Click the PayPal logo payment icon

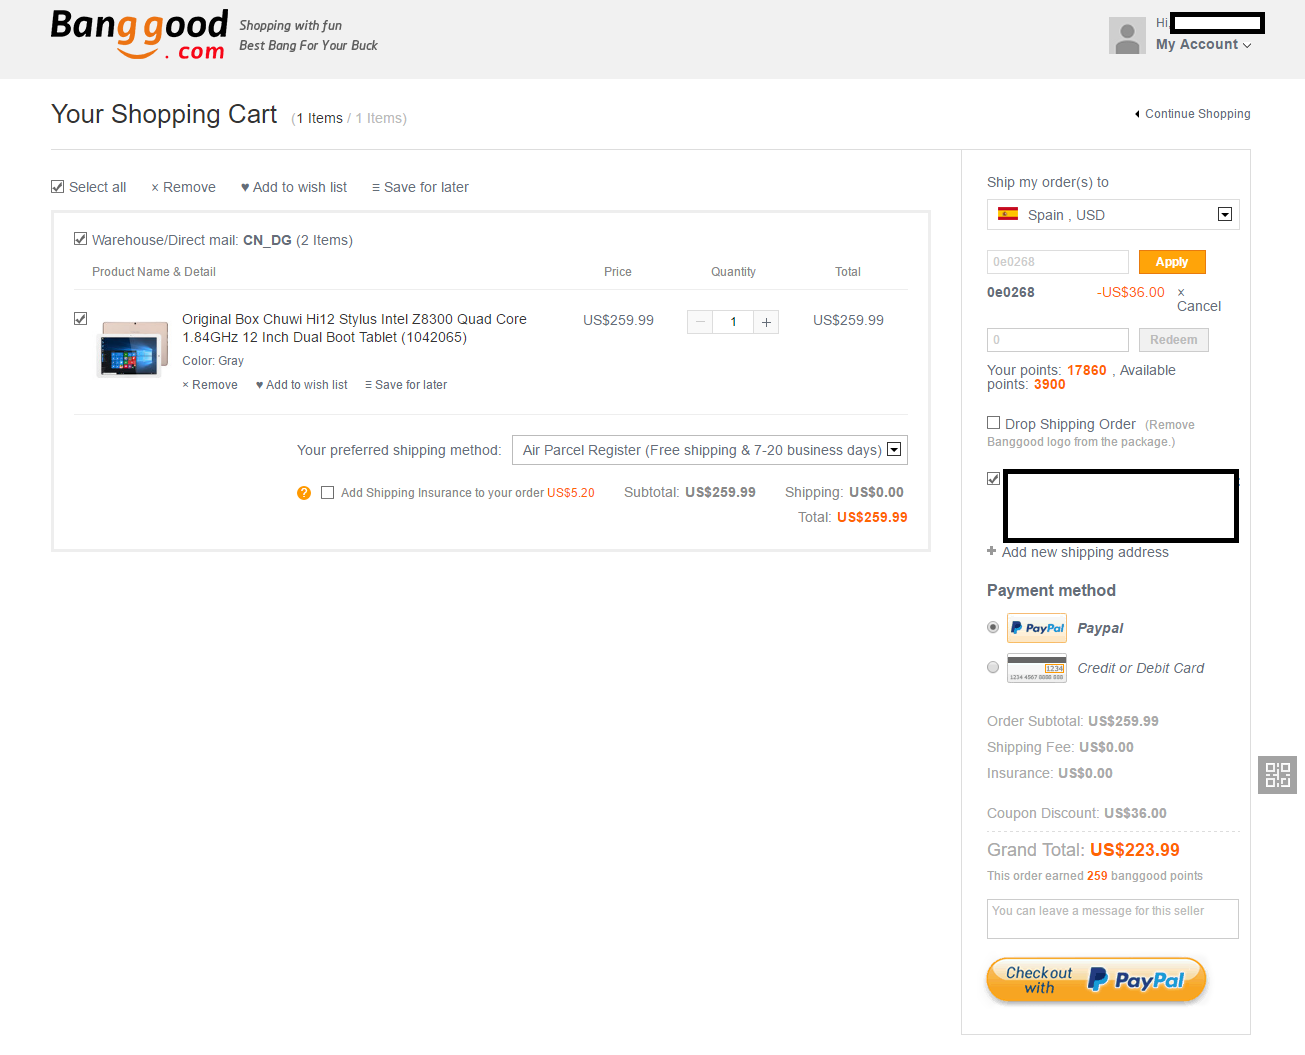[1037, 628]
